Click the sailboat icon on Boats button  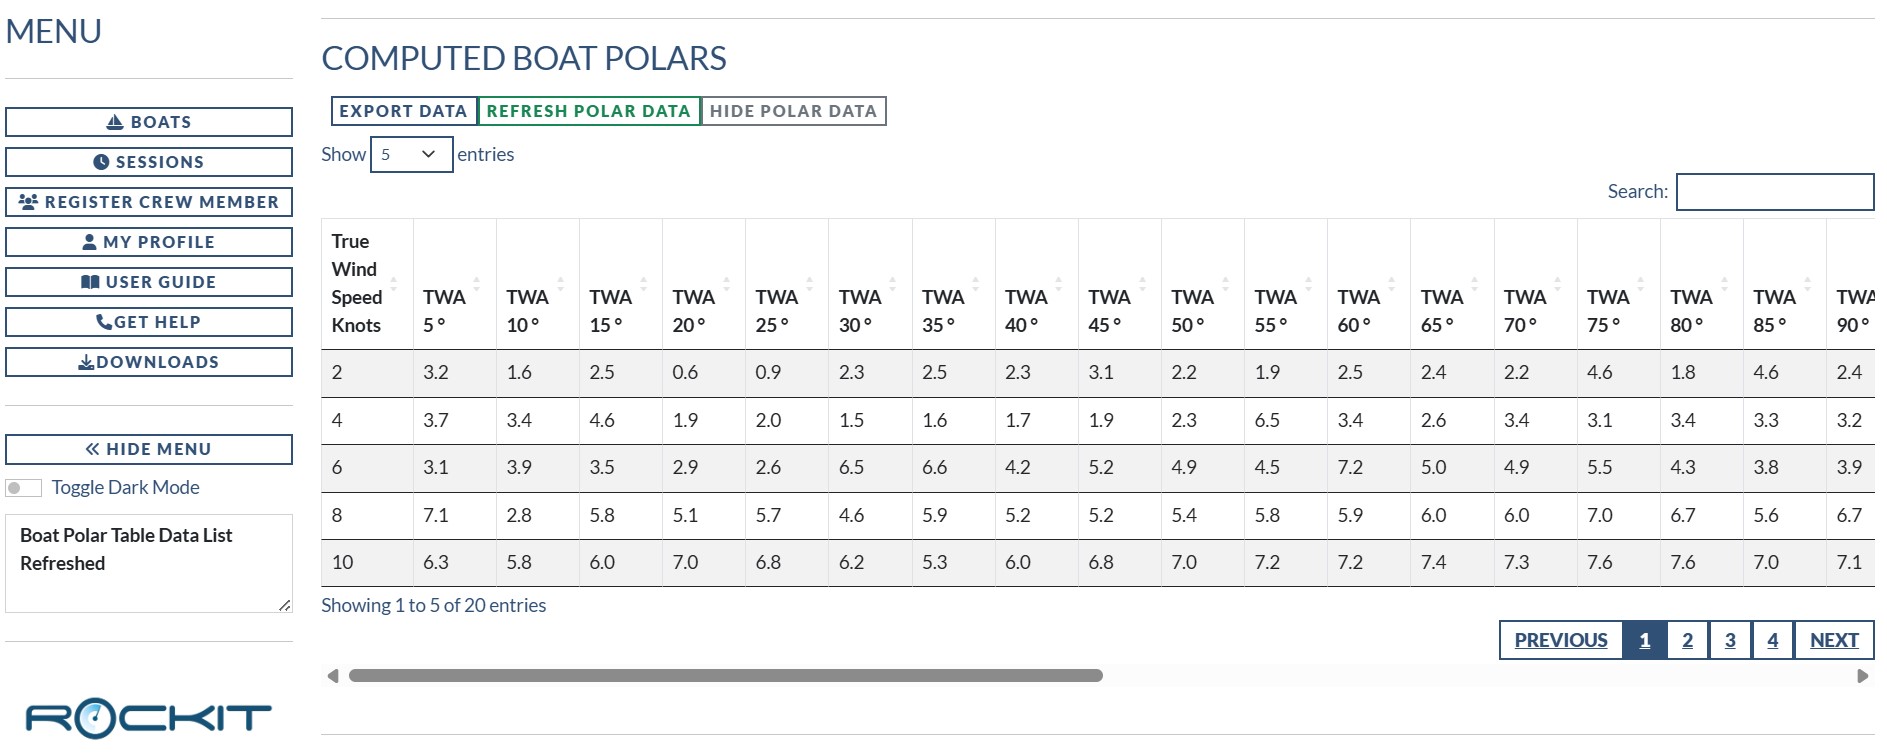tap(115, 122)
